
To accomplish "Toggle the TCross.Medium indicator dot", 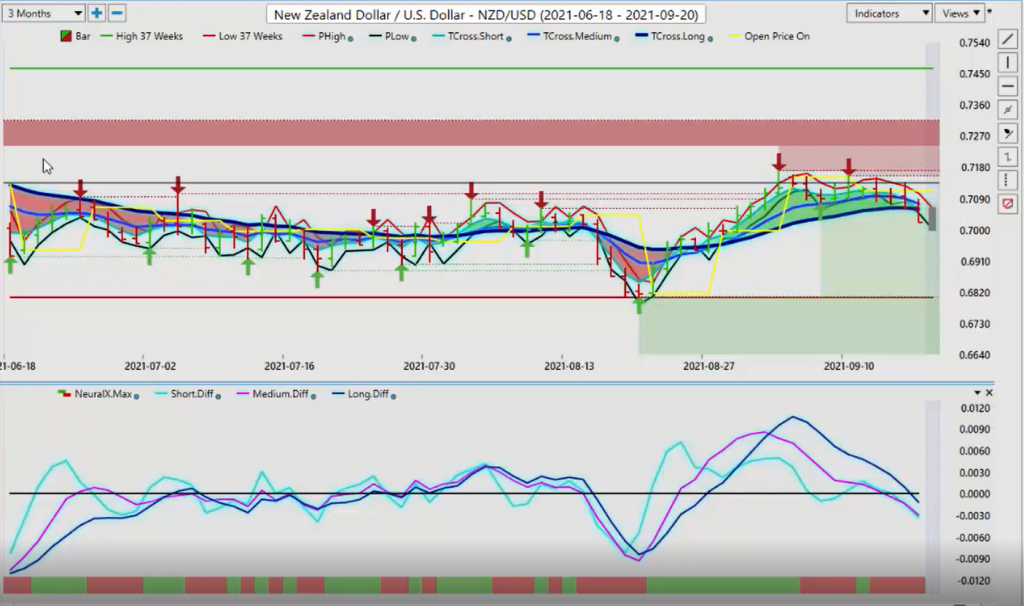I will tap(616, 39).
